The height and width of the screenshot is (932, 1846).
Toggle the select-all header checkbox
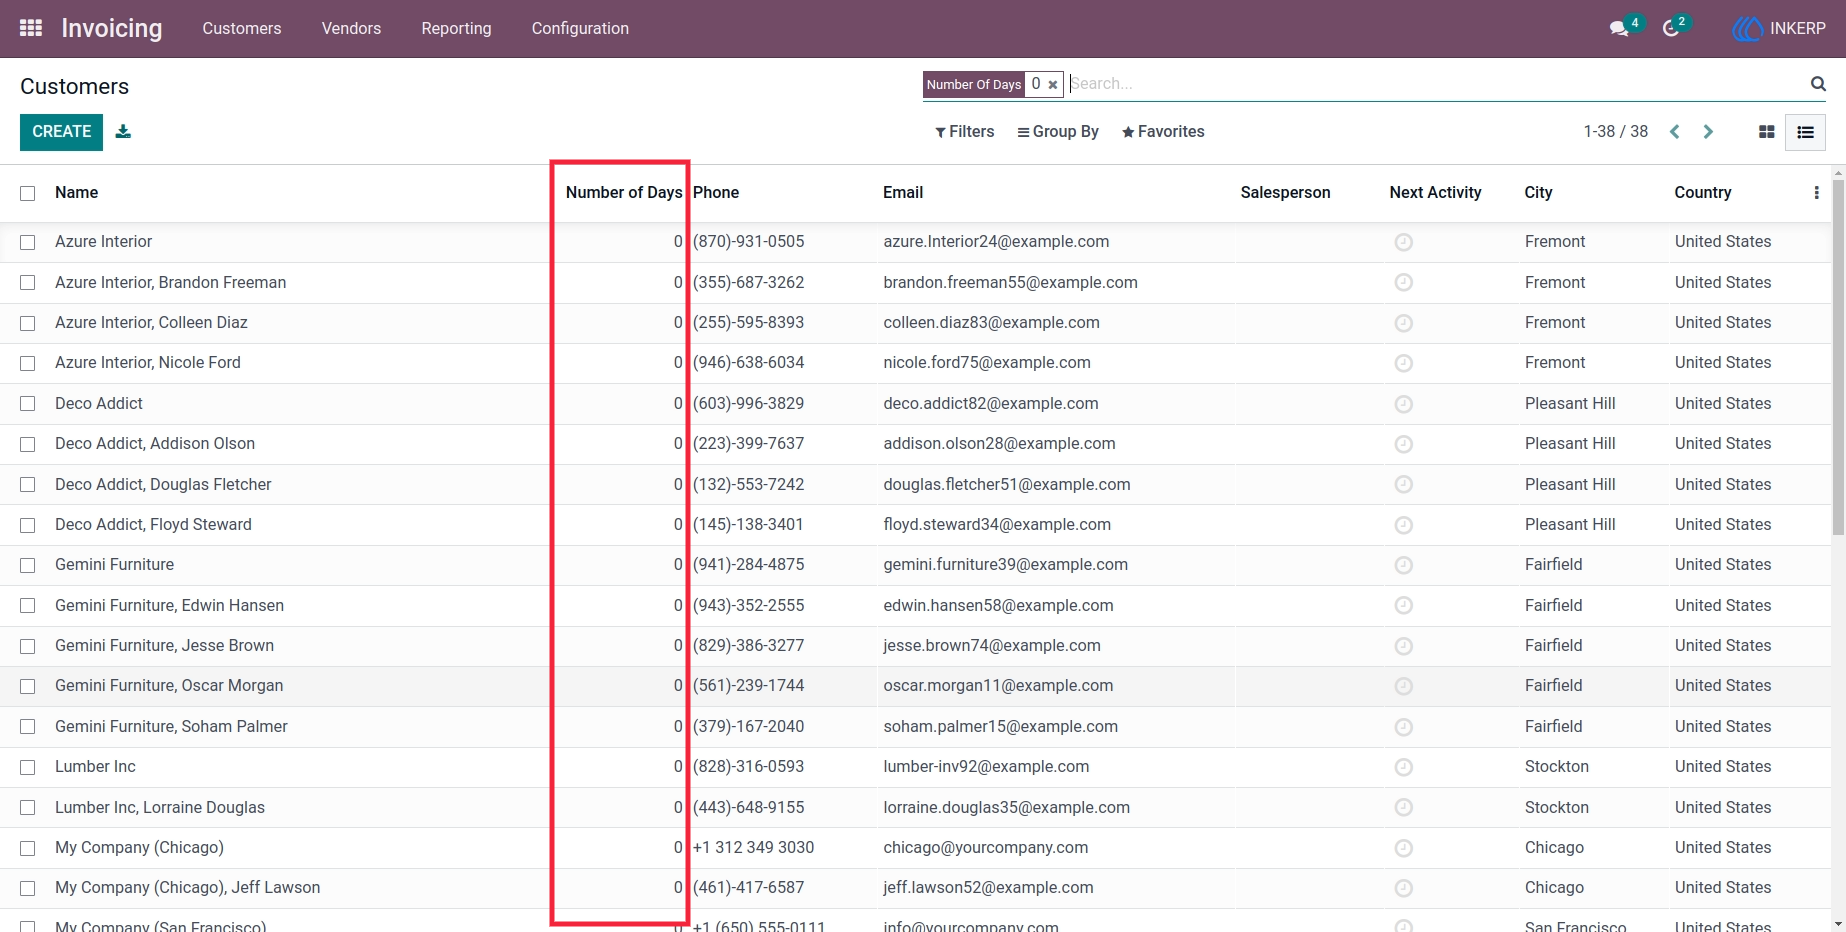click(x=28, y=193)
